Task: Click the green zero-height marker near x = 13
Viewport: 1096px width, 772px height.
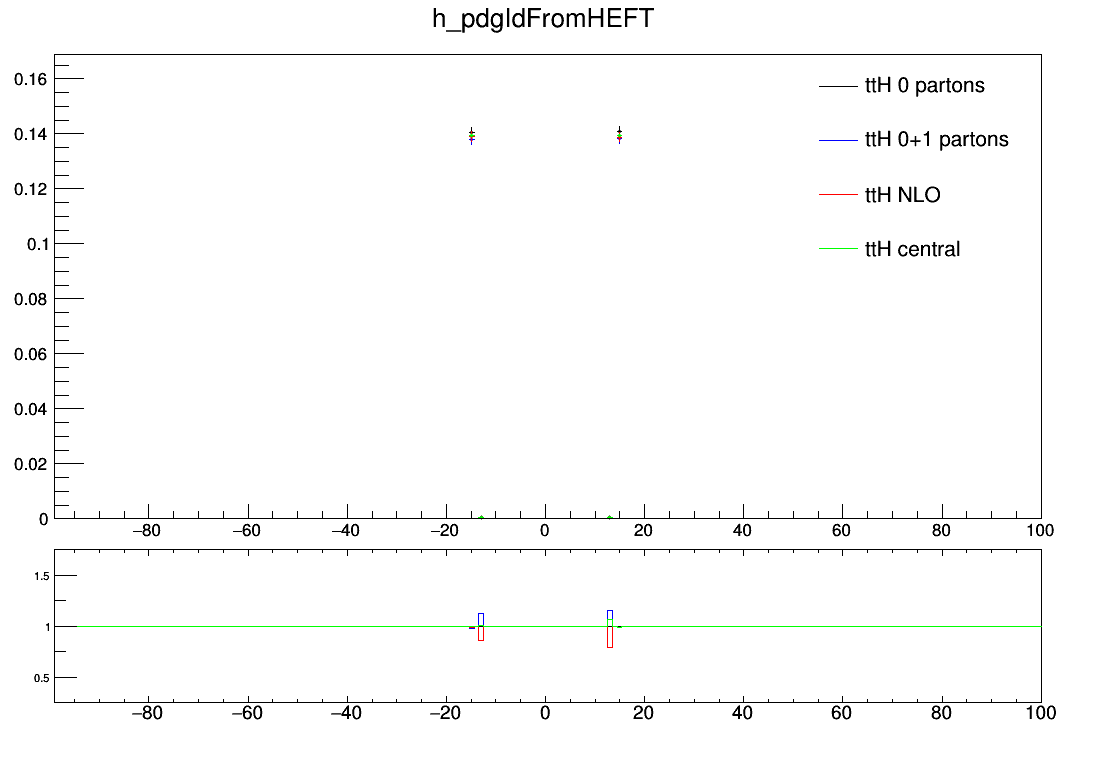Action: click(x=610, y=517)
